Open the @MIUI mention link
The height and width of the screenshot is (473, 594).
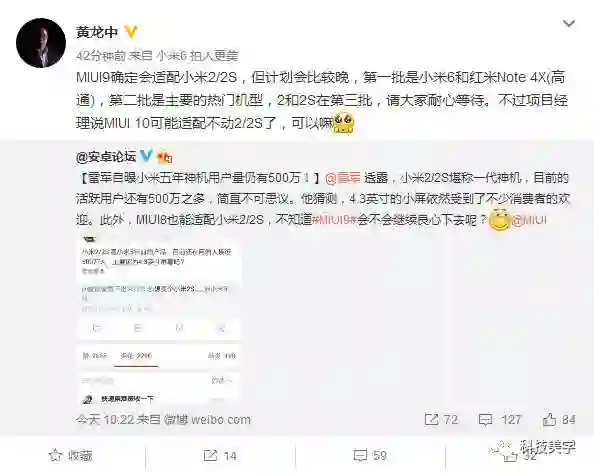pos(529,220)
